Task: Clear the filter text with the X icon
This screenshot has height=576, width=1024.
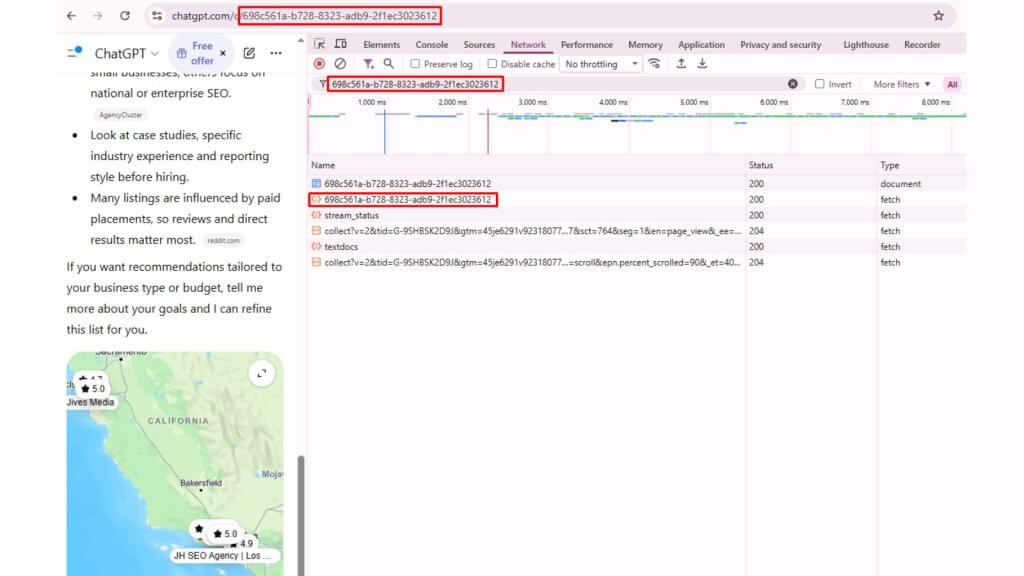Action: coord(792,84)
